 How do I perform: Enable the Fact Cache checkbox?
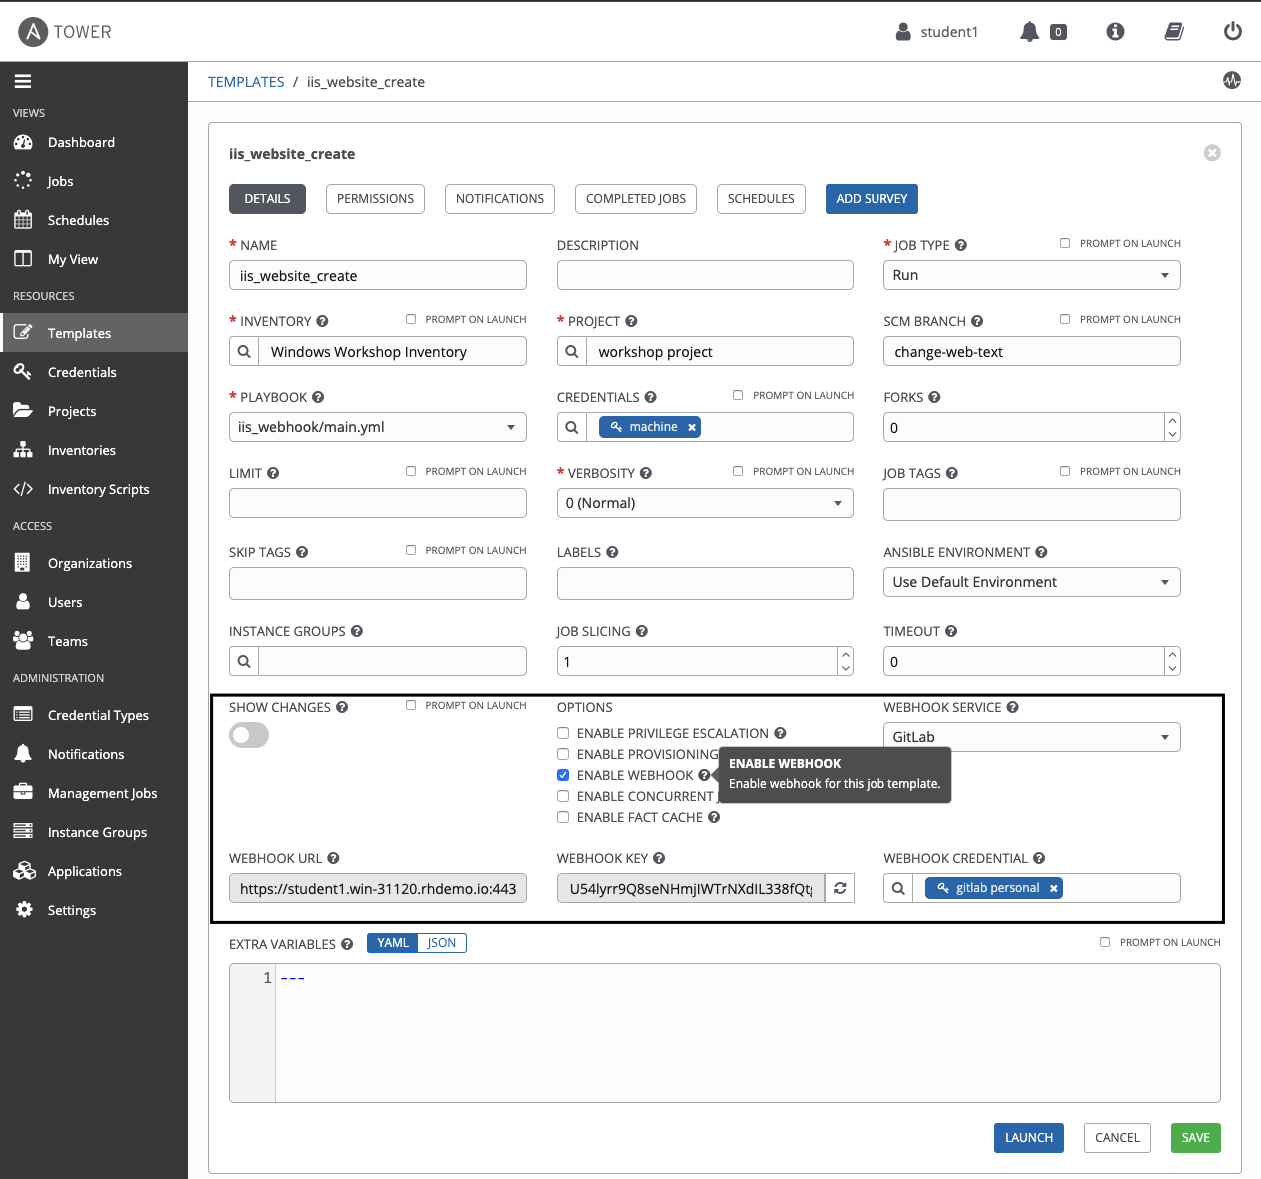(563, 817)
